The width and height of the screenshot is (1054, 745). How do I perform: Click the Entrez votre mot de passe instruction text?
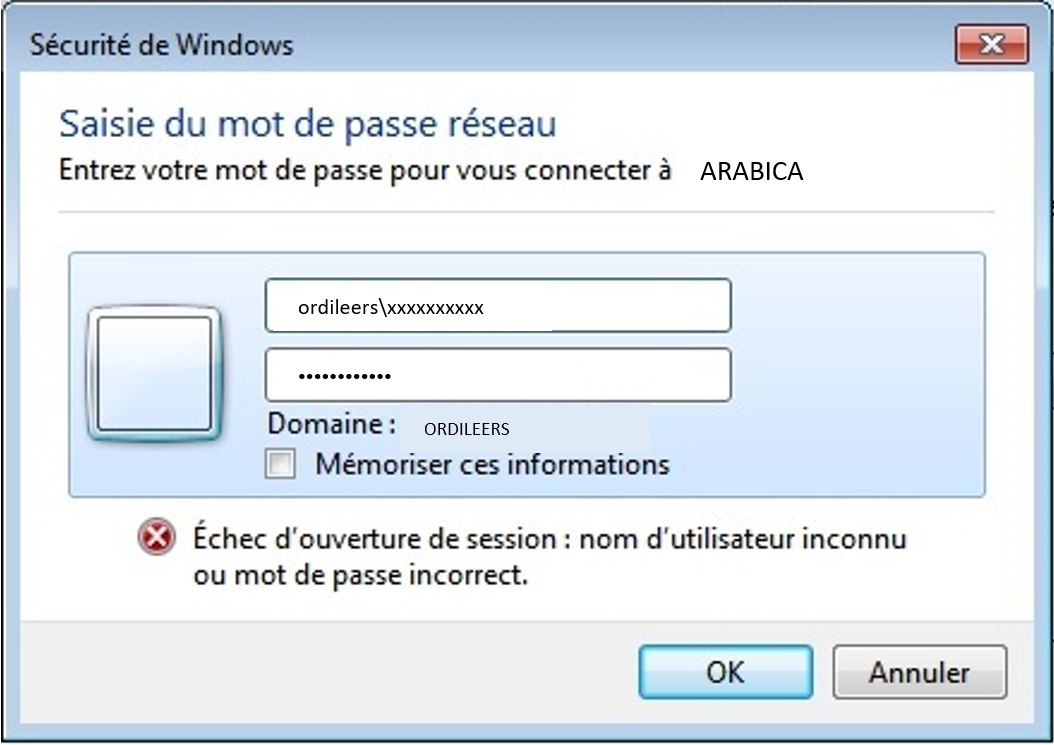(x=365, y=170)
